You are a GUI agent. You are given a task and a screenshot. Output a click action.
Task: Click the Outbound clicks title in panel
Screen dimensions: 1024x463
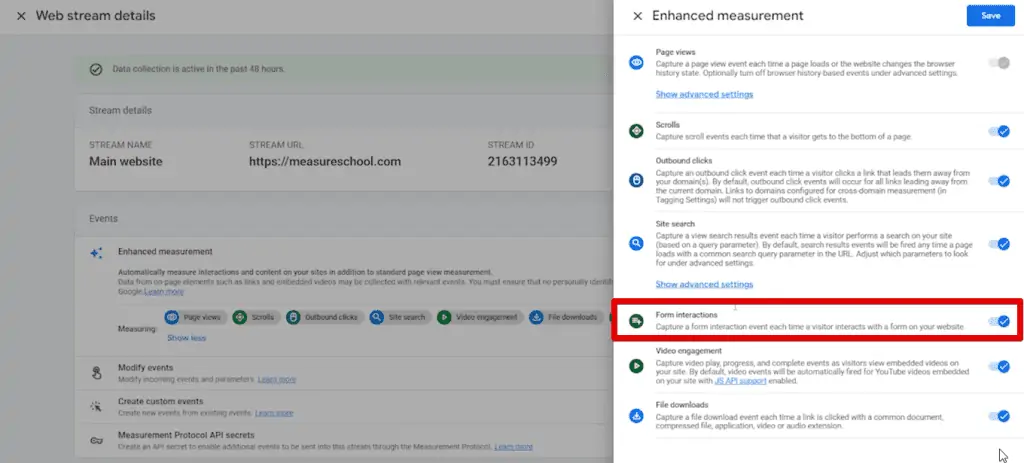tap(684, 161)
